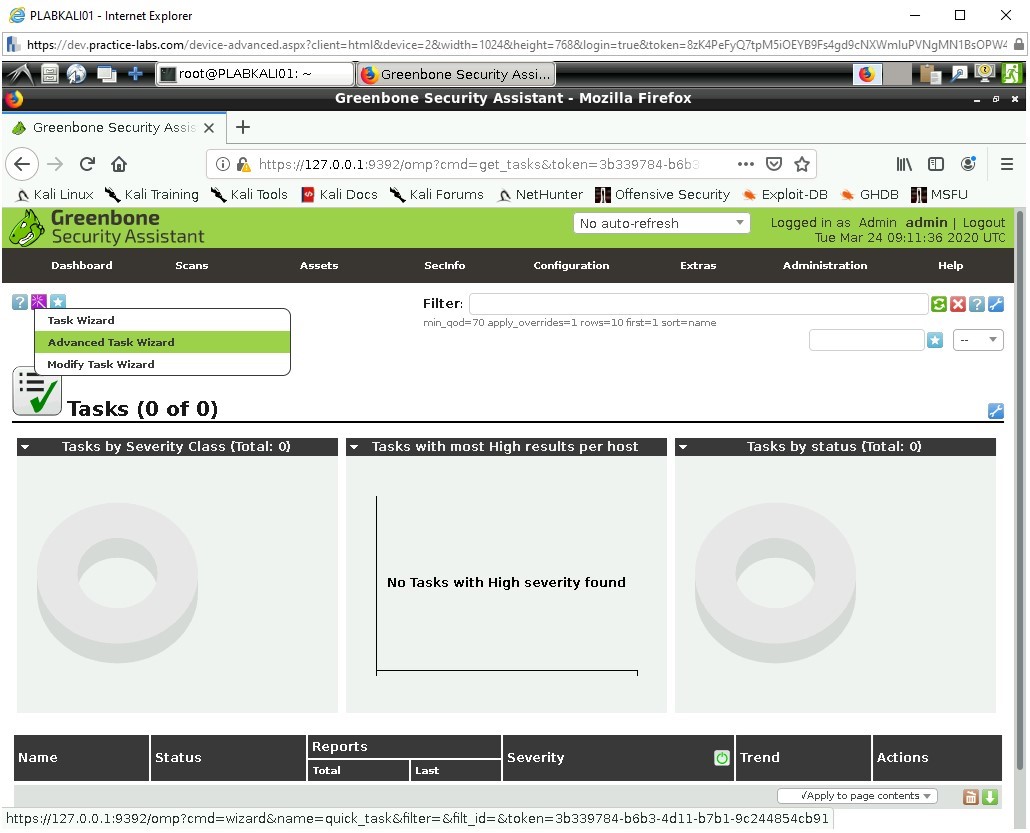Clear the filter with the red X icon
The height and width of the screenshot is (833, 1030).
pyautogui.click(x=958, y=304)
